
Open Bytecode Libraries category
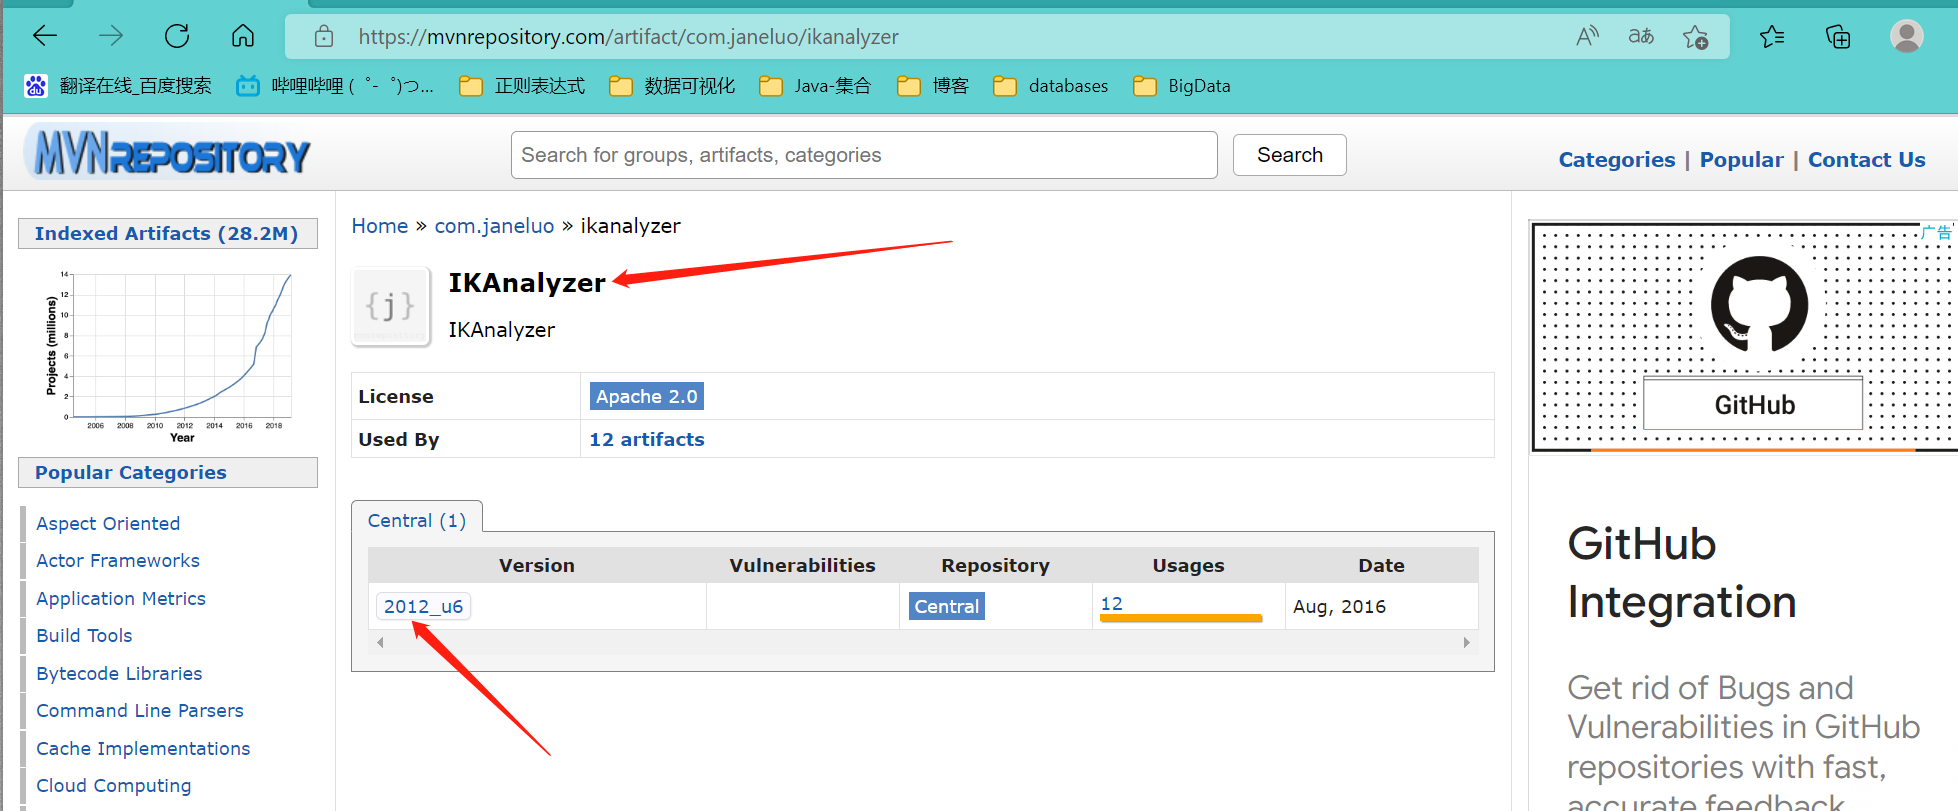click(x=119, y=673)
